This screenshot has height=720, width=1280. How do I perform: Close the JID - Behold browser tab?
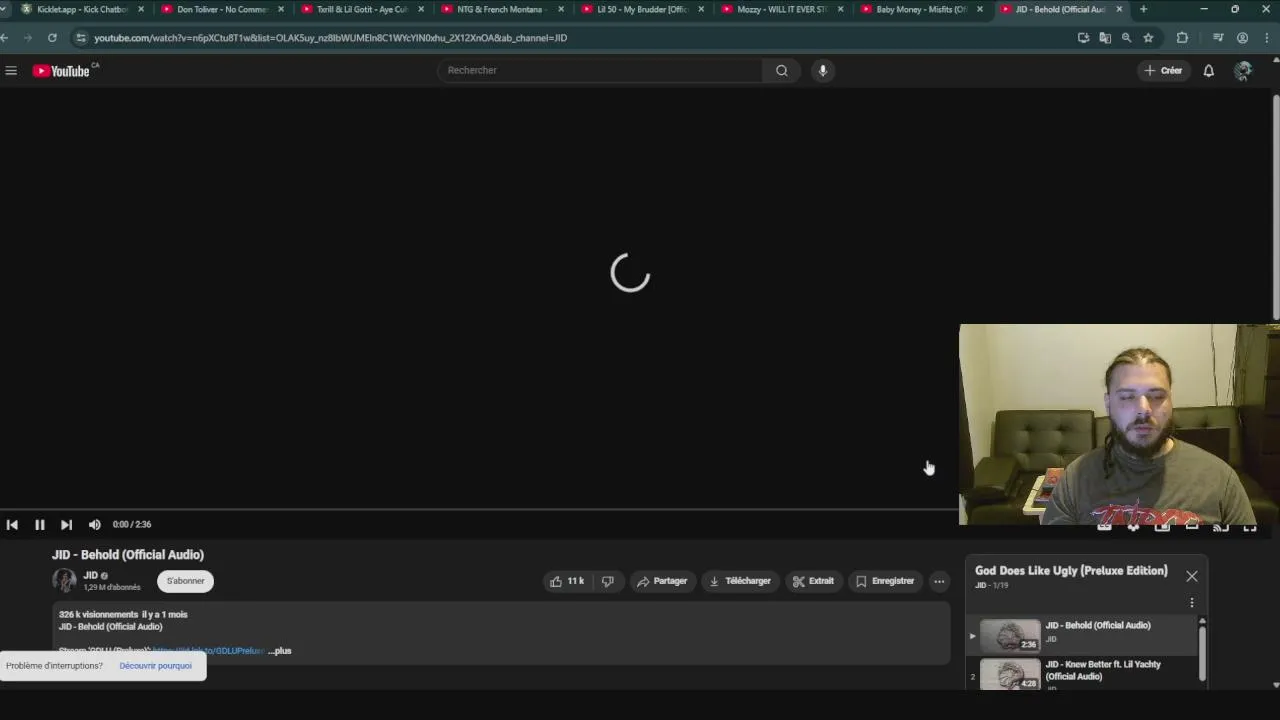(1119, 9)
